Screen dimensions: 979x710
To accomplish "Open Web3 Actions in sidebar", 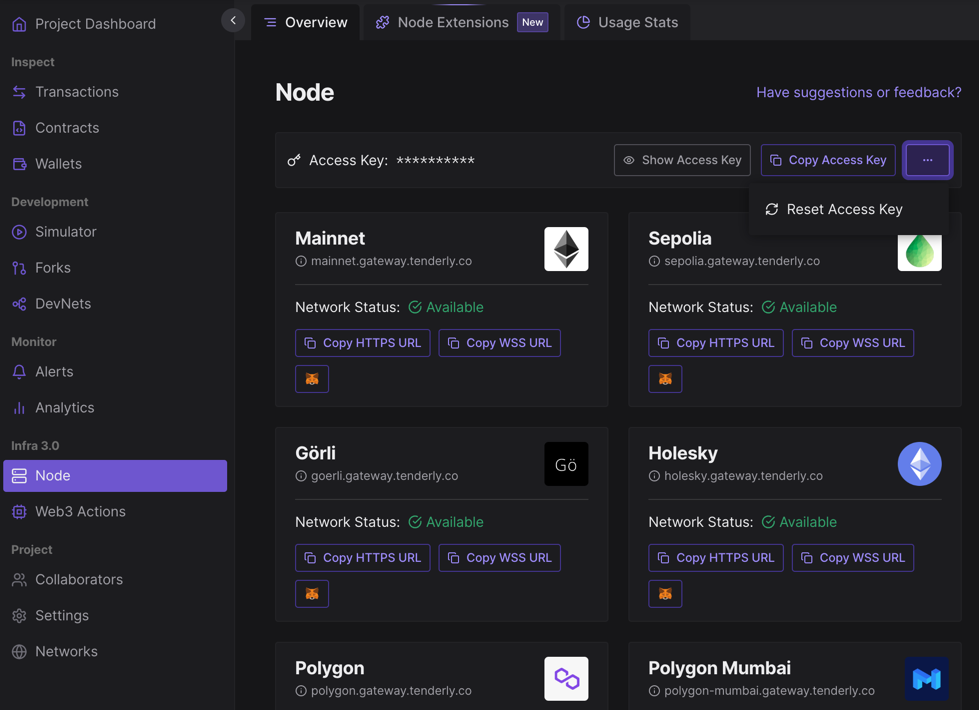I will (x=69, y=511).
